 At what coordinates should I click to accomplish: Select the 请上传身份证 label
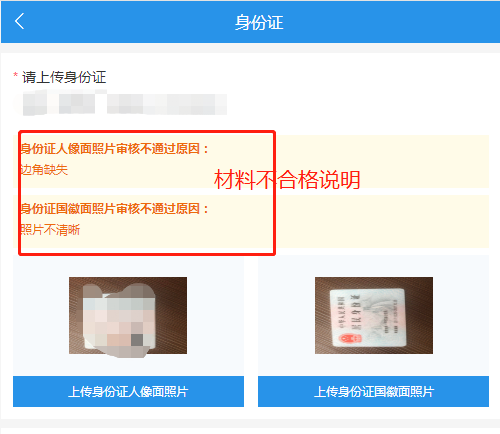point(64,77)
